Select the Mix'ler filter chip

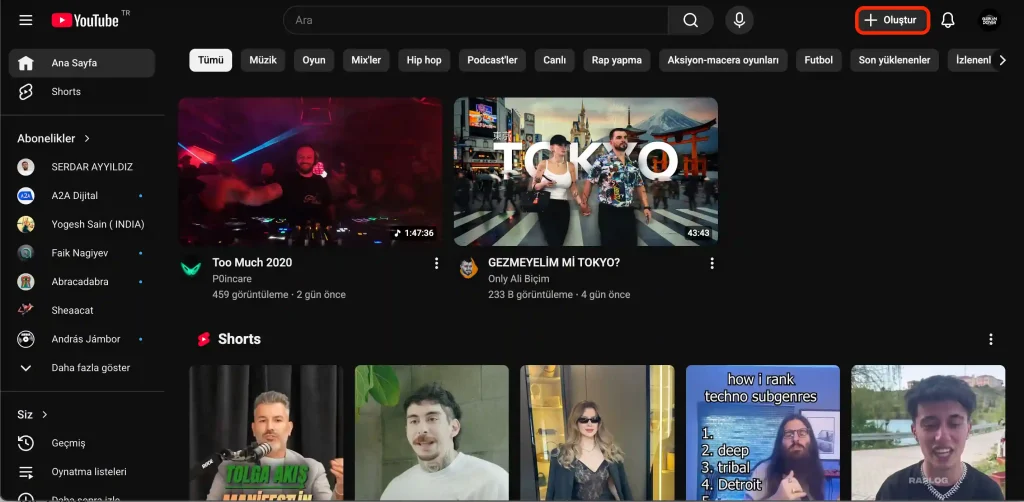pyautogui.click(x=366, y=60)
